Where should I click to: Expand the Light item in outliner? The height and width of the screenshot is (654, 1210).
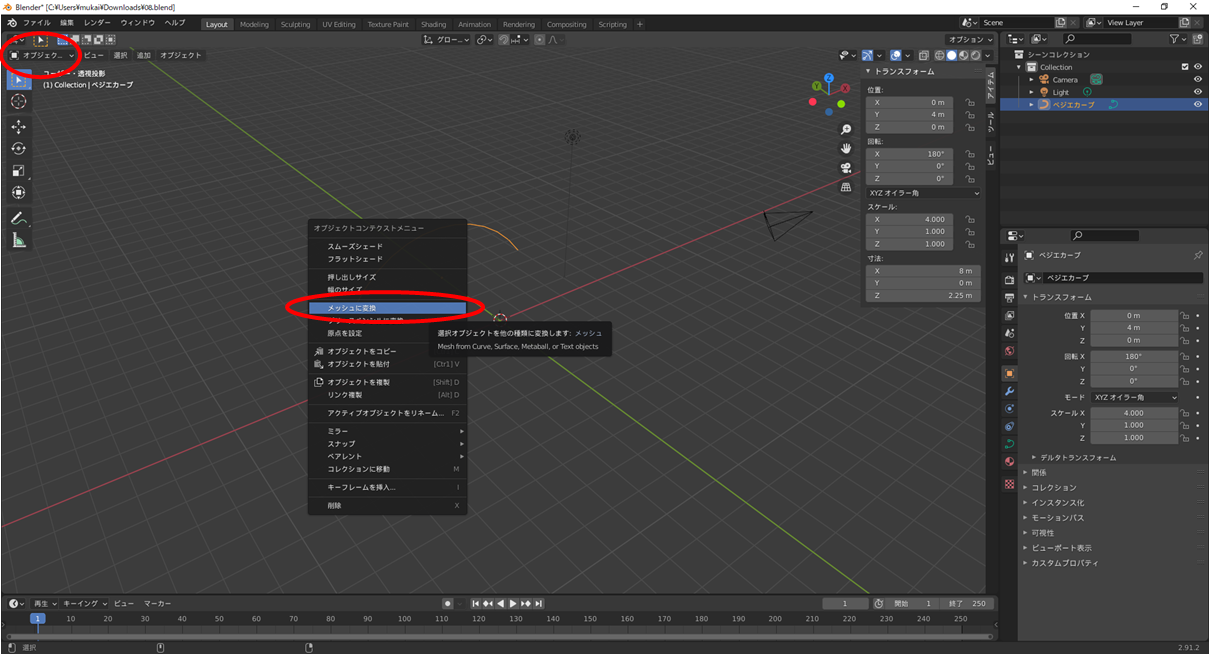[x=1032, y=92]
